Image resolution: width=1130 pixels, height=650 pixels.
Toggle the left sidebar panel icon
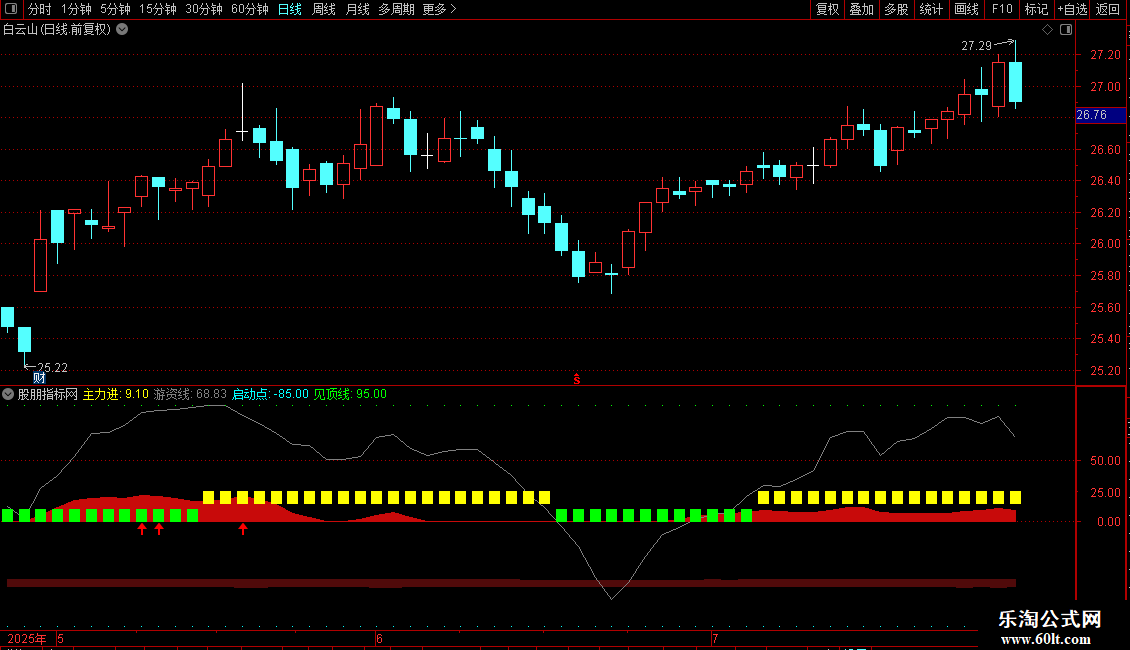tap(11, 9)
